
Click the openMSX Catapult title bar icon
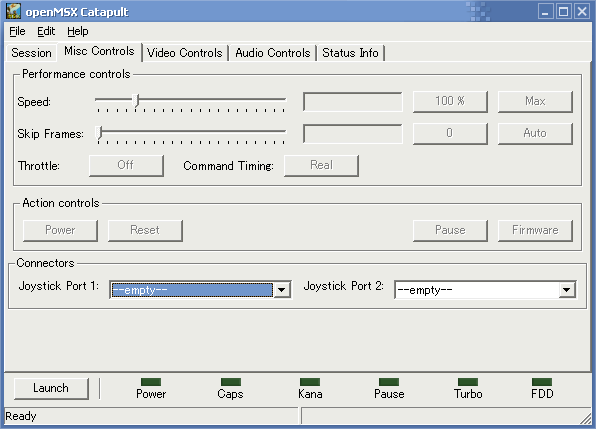[x=13, y=11]
